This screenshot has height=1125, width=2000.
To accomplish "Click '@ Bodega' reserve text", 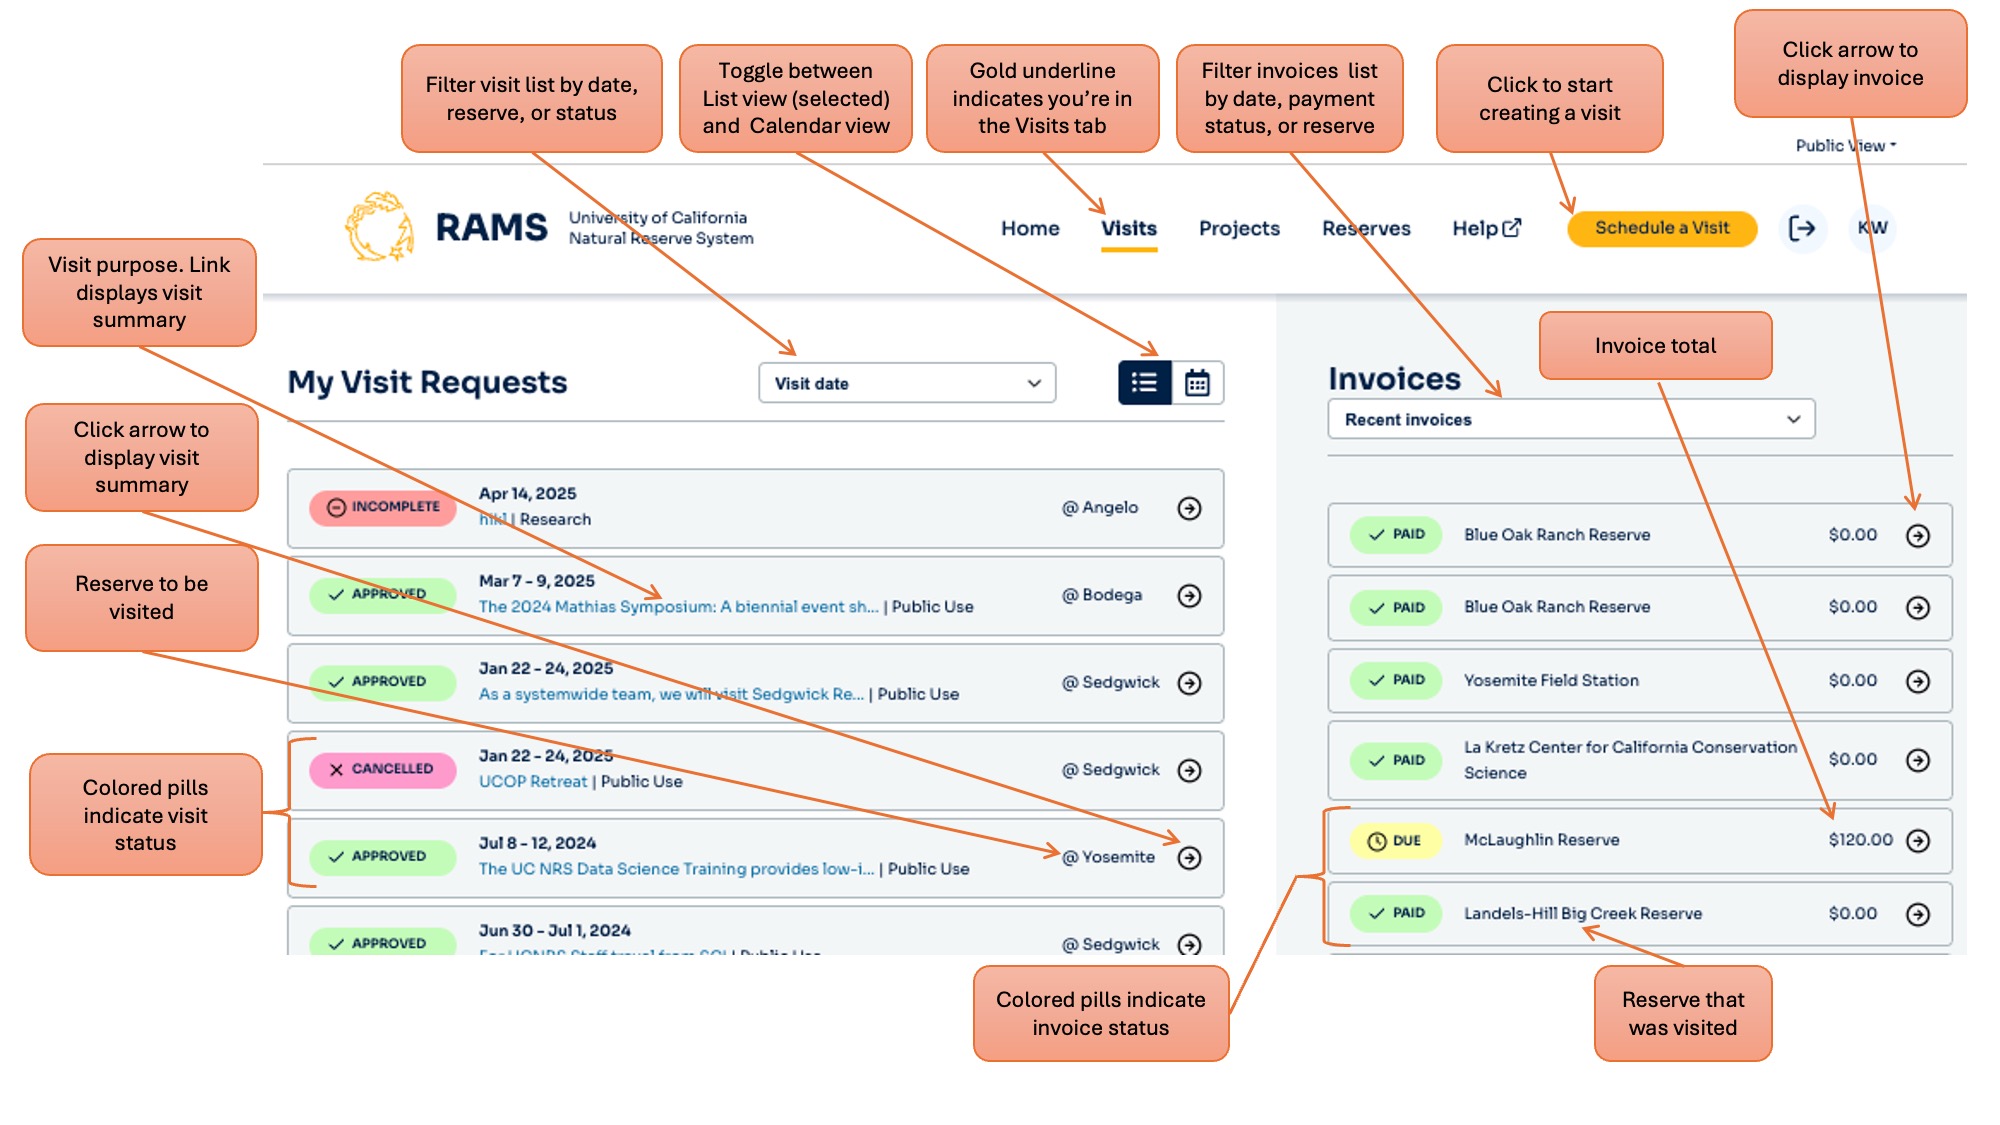I will point(1102,595).
